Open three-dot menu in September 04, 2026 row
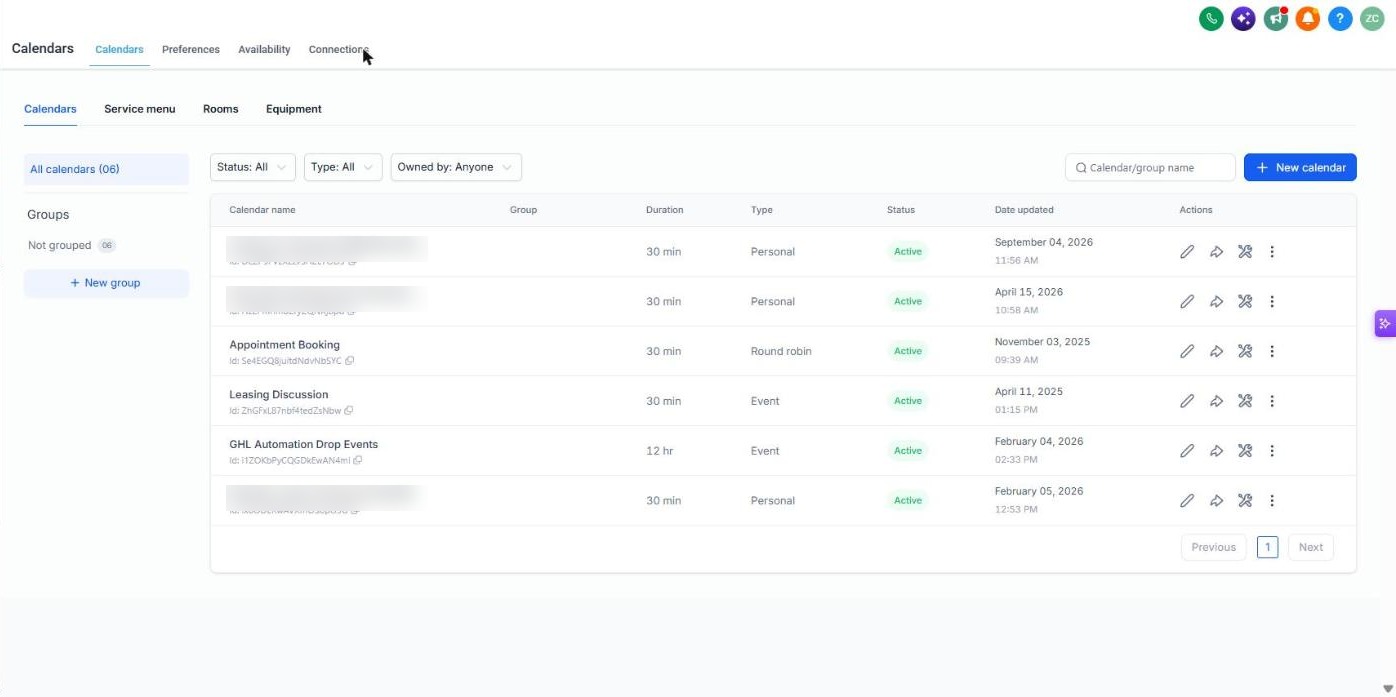Image resolution: width=1396 pixels, height=697 pixels. click(x=1272, y=252)
